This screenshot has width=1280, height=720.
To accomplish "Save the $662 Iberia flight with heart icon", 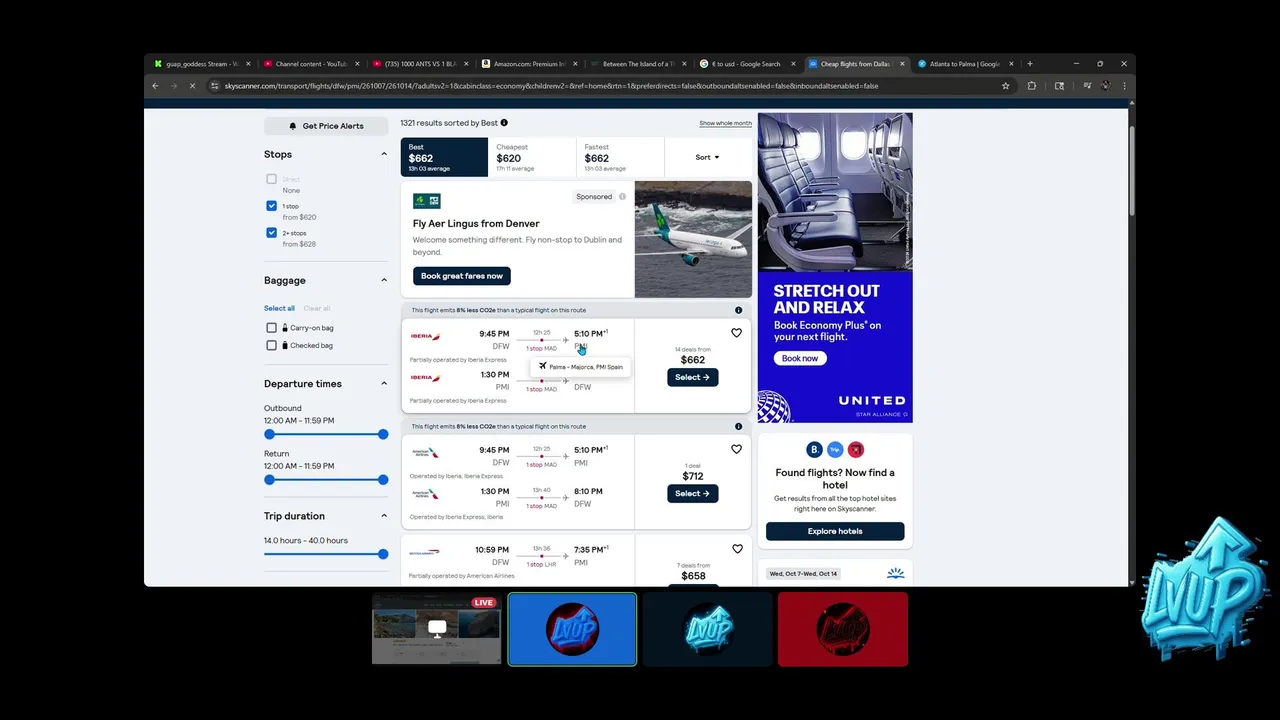I will tap(737, 333).
